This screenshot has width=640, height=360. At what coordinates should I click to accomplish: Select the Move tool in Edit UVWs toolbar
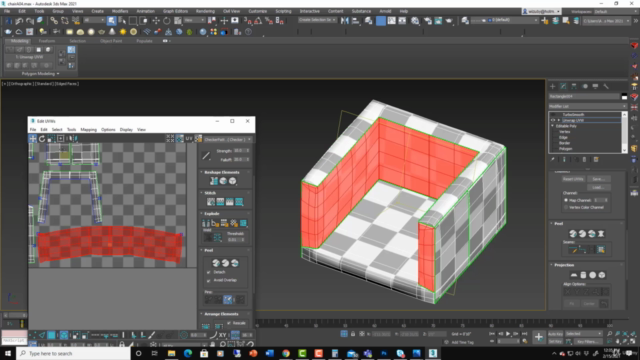click(33, 139)
